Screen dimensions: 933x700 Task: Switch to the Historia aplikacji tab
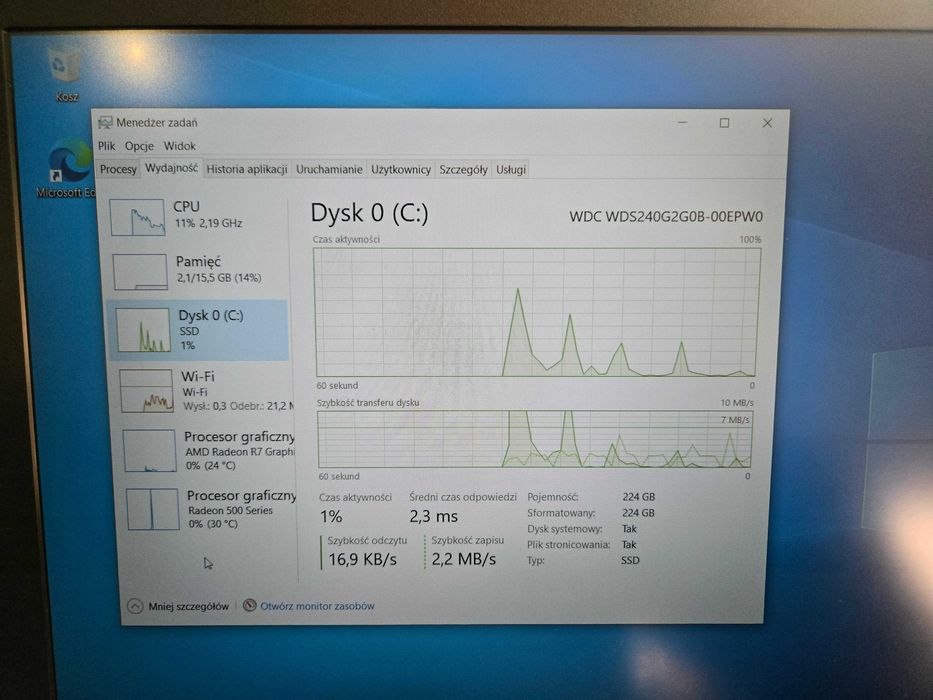tap(247, 170)
